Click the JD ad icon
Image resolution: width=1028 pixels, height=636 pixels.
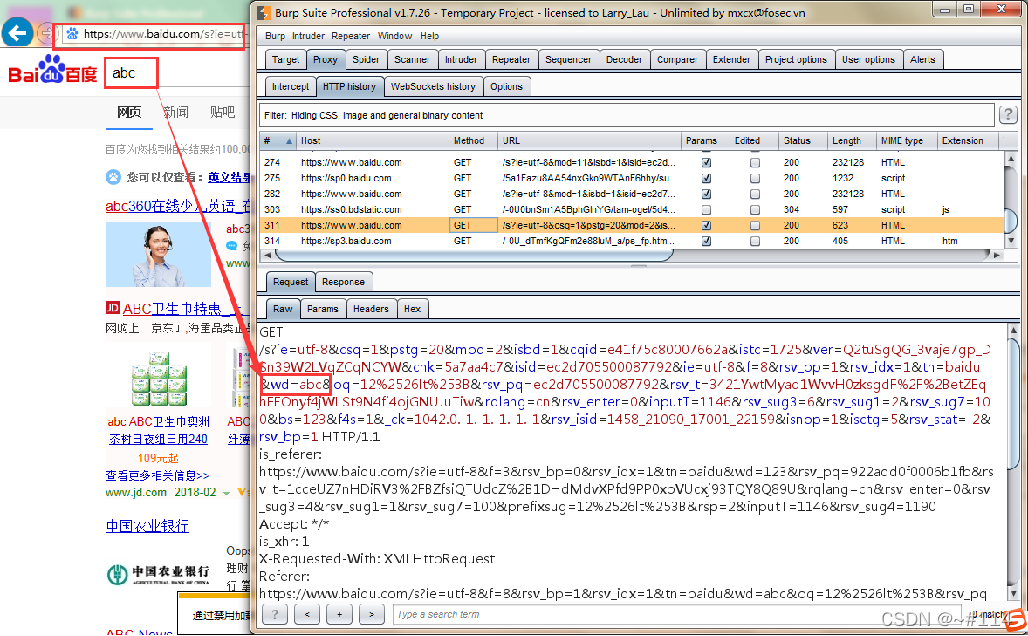[x=113, y=308]
